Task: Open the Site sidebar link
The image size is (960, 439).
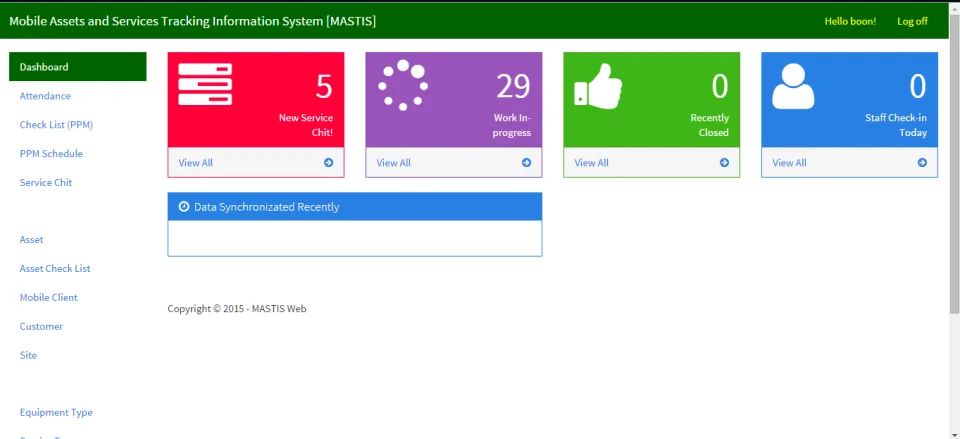Action: click(28, 355)
